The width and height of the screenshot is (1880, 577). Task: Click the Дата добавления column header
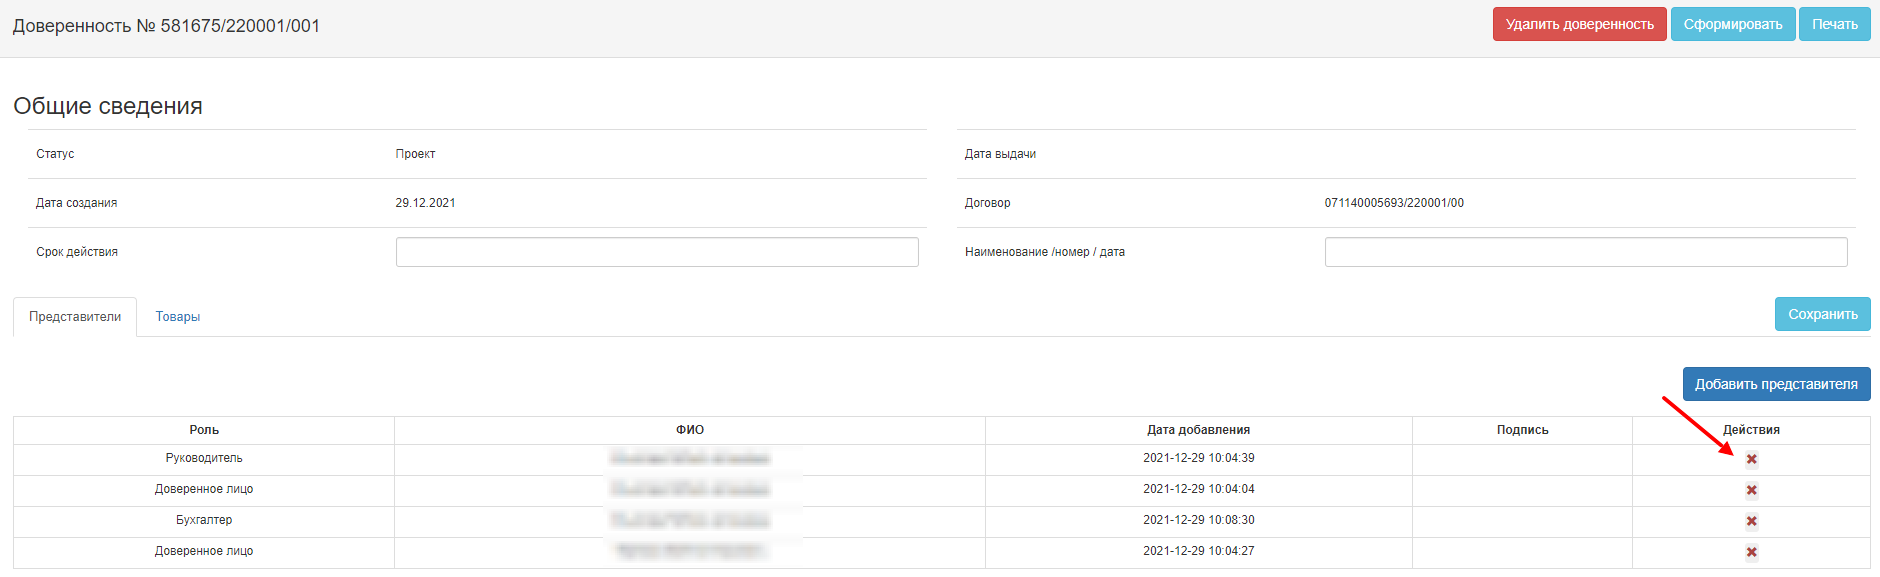1198,430
